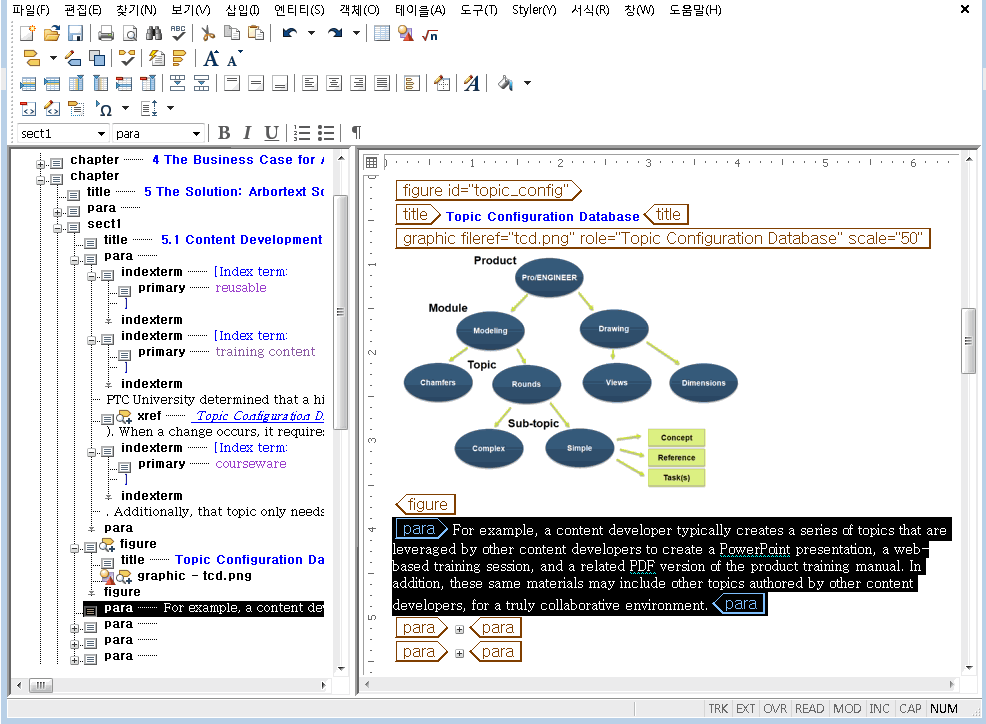Select the graphic - tcd.png tree item

click(x=194, y=576)
